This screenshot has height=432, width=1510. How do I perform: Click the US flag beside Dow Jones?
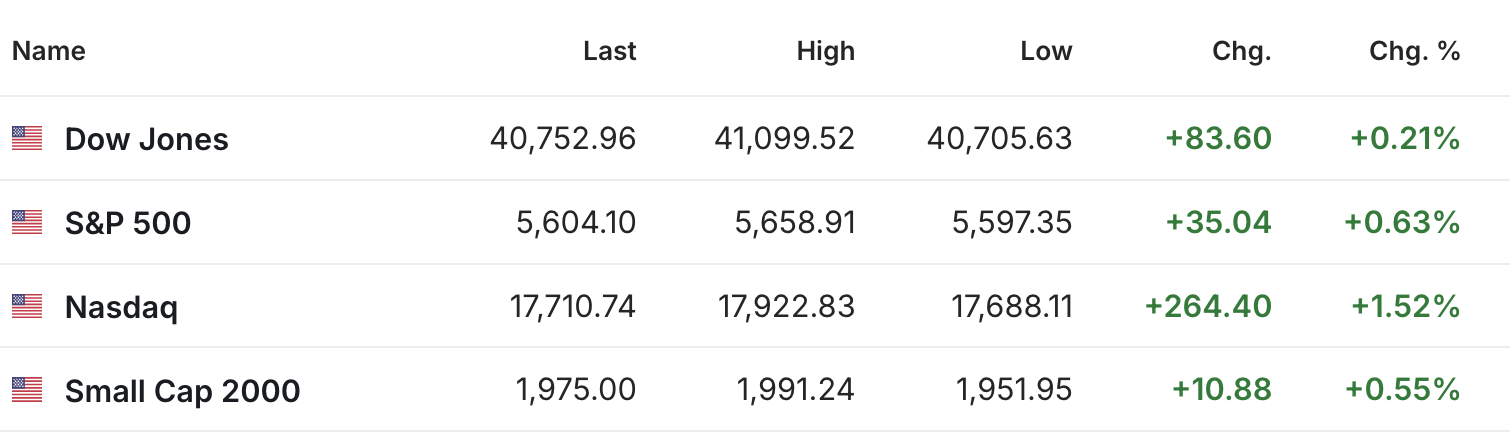point(27,139)
